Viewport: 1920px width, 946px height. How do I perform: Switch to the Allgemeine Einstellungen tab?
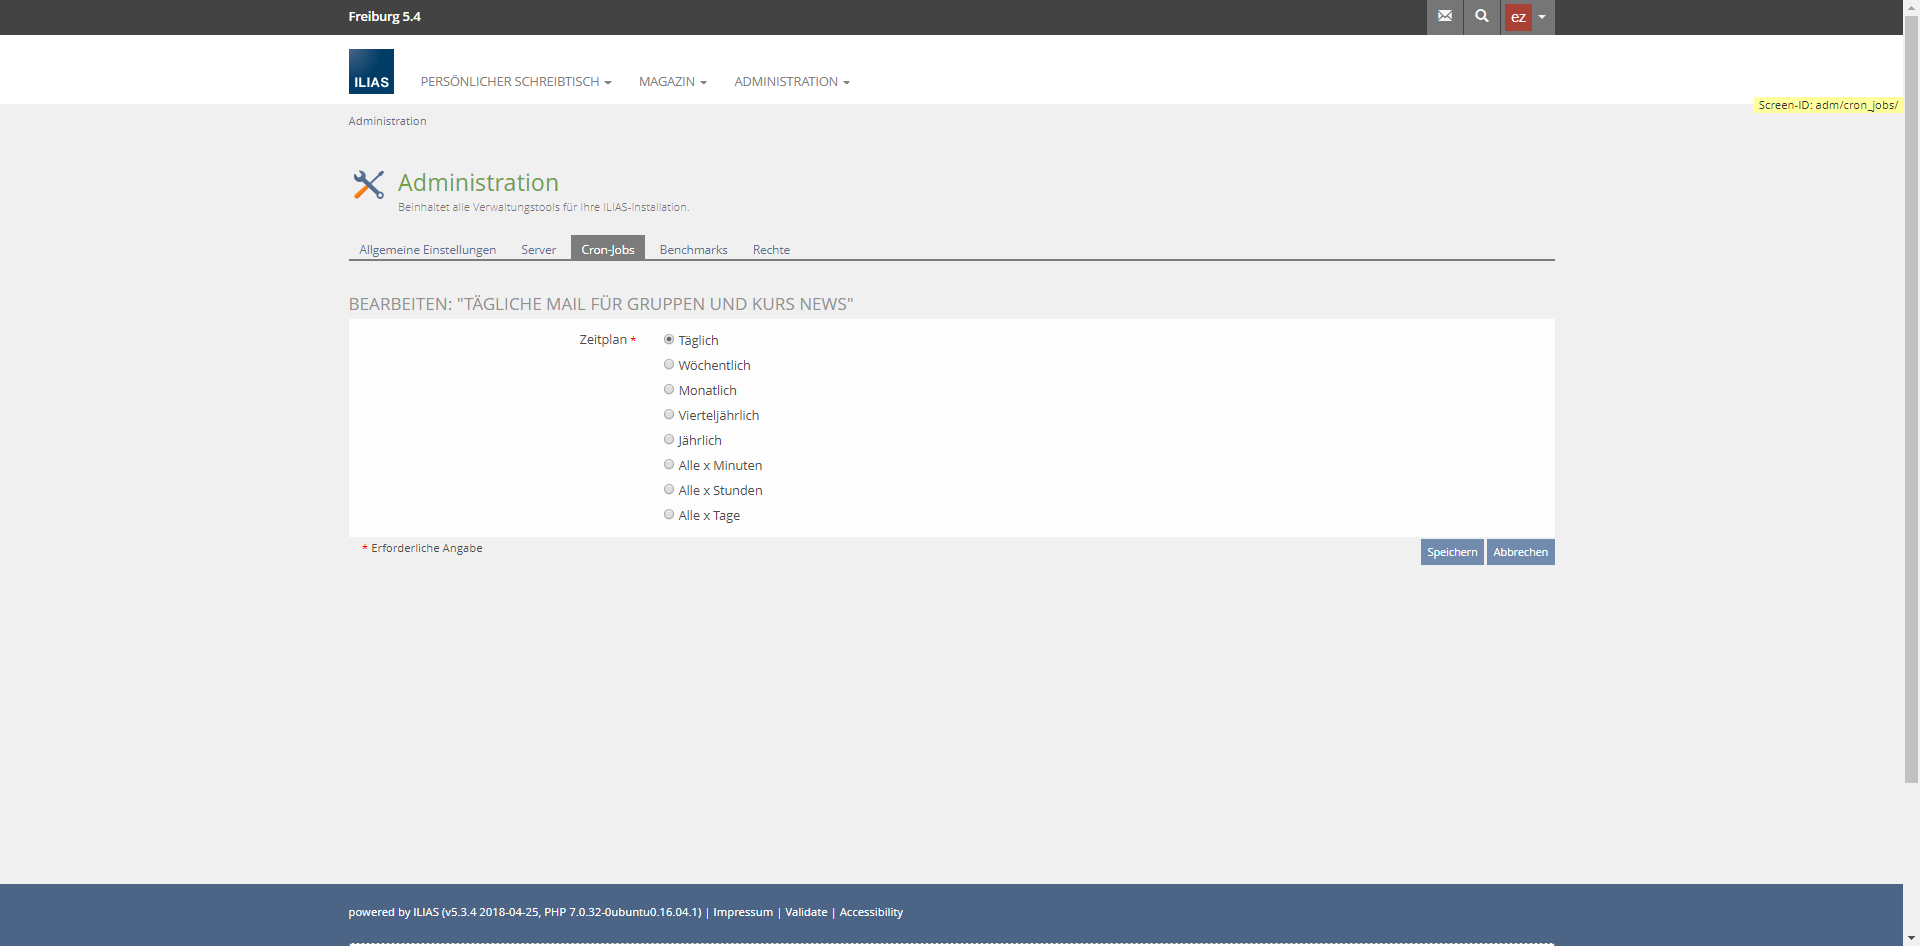[x=428, y=249]
